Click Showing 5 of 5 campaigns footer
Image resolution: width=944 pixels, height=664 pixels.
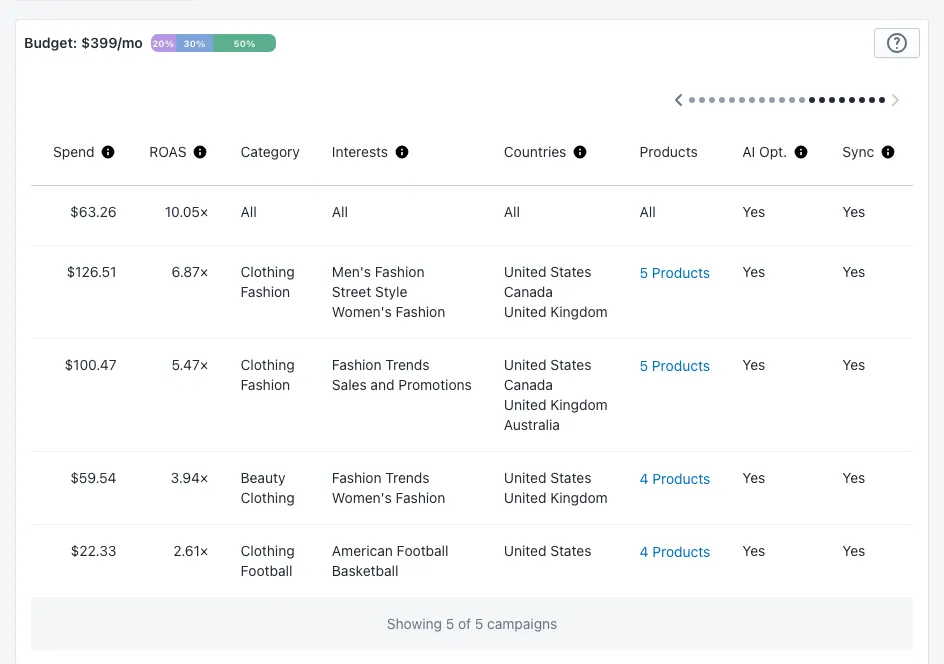[472, 624]
